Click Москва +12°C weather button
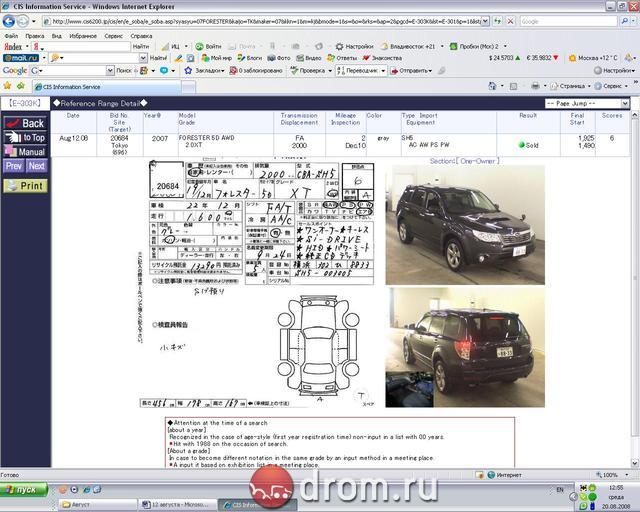 pos(593,58)
